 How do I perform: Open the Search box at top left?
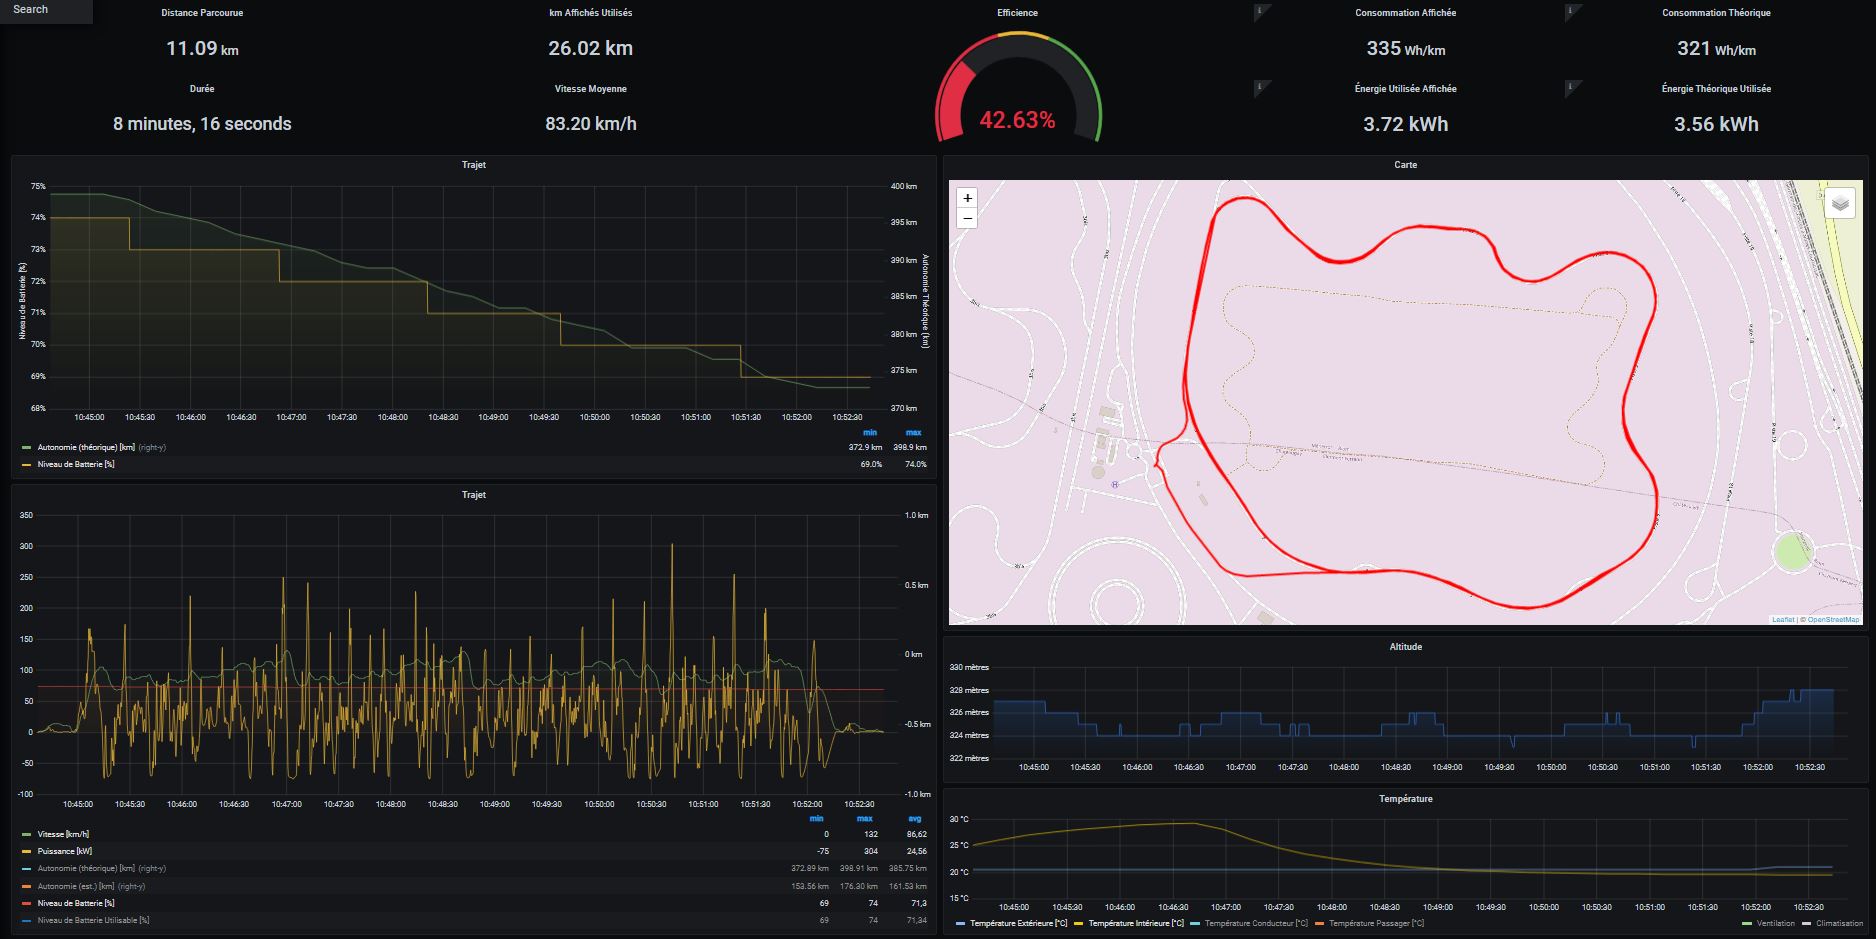[x=46, y=11]
